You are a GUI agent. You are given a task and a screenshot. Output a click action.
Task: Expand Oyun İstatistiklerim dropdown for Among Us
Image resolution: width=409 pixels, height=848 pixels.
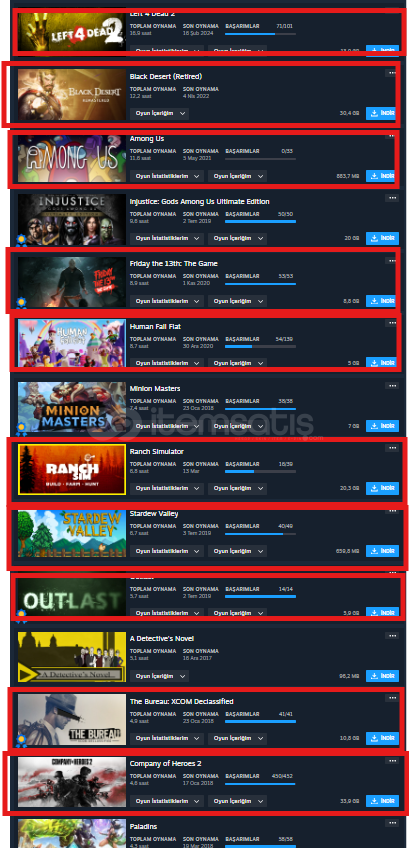pos(167,176)
